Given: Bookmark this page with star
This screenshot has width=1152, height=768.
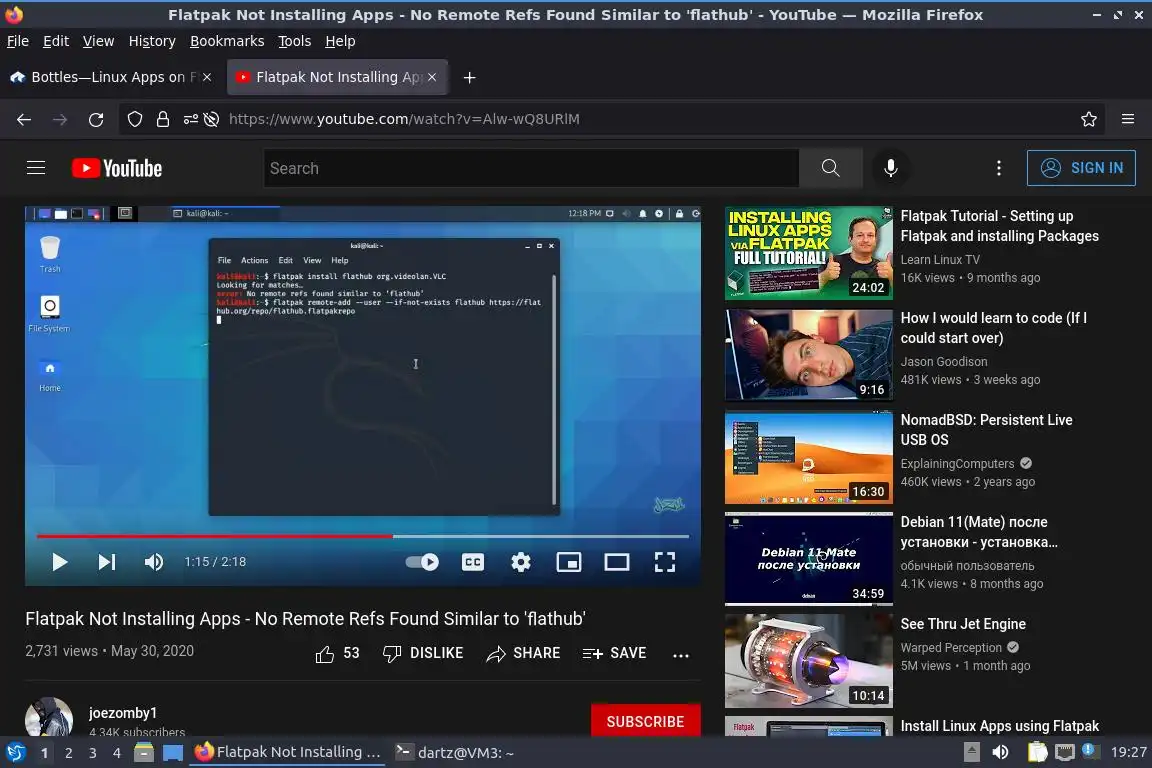Looking at the screenshot, I should click(1089, 119).
